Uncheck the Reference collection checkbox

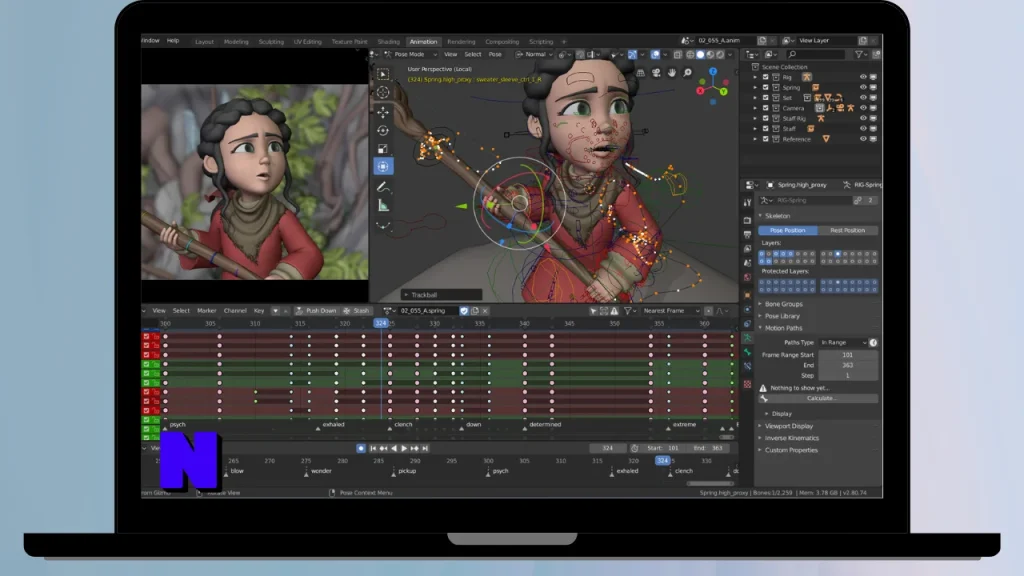coord(765,139)
